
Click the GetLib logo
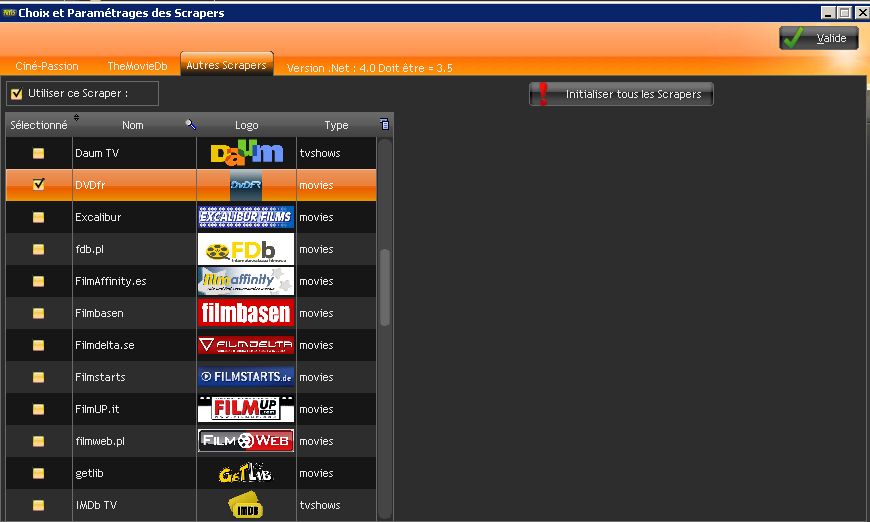tap(246, 473)
